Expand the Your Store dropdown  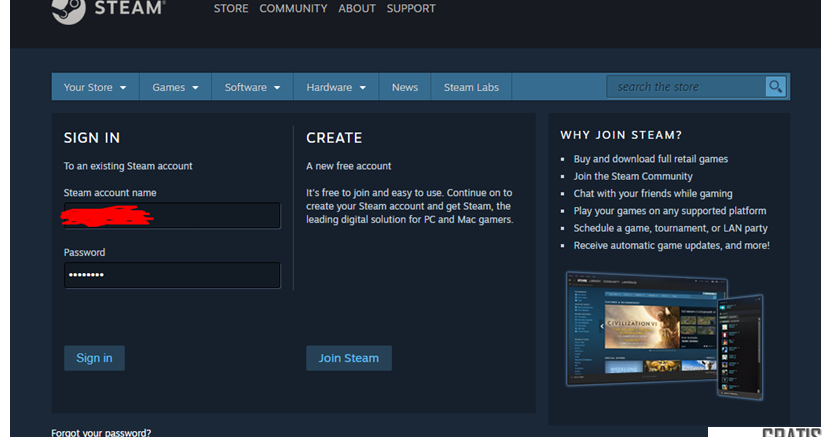[x=95, y=87]
